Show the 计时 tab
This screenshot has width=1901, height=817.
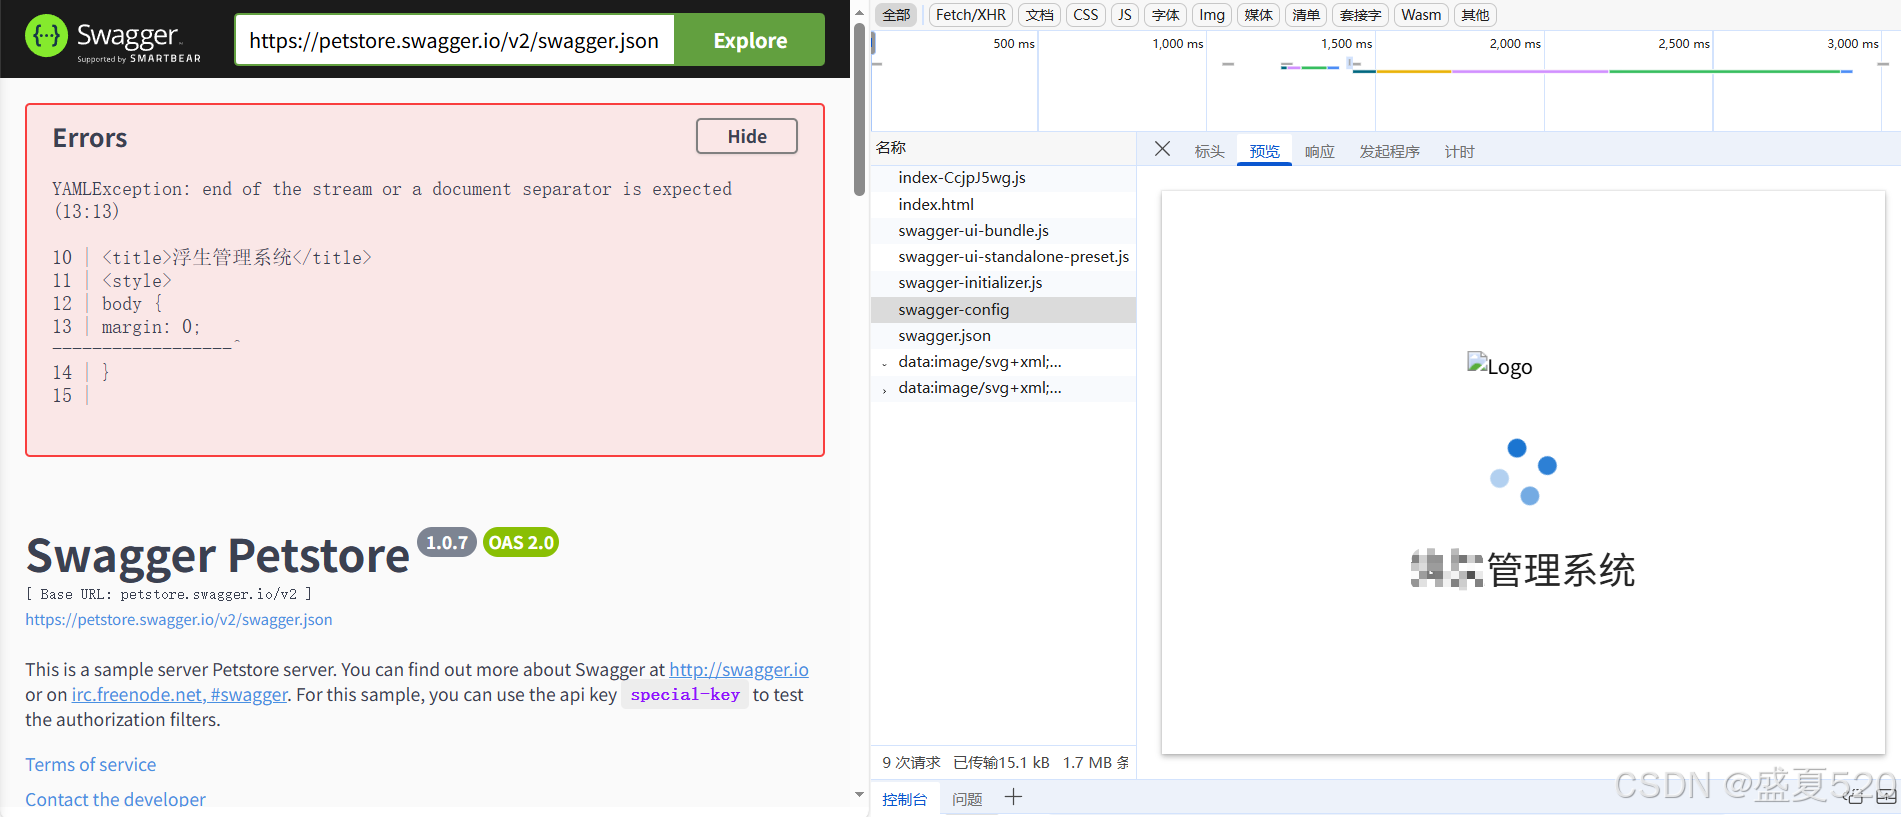click(x=1459, y=151)
